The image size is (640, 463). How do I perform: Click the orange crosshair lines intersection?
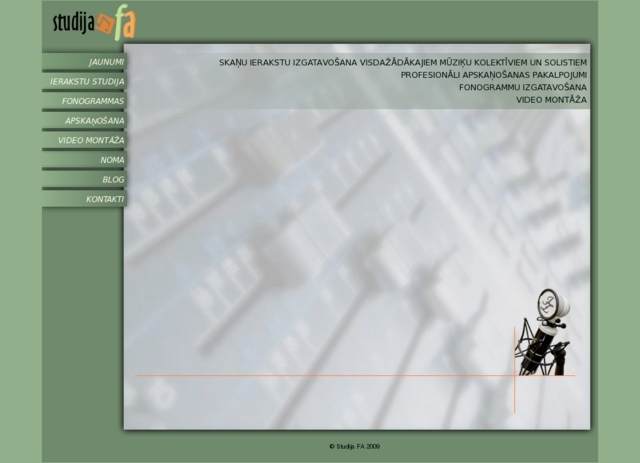515,376
